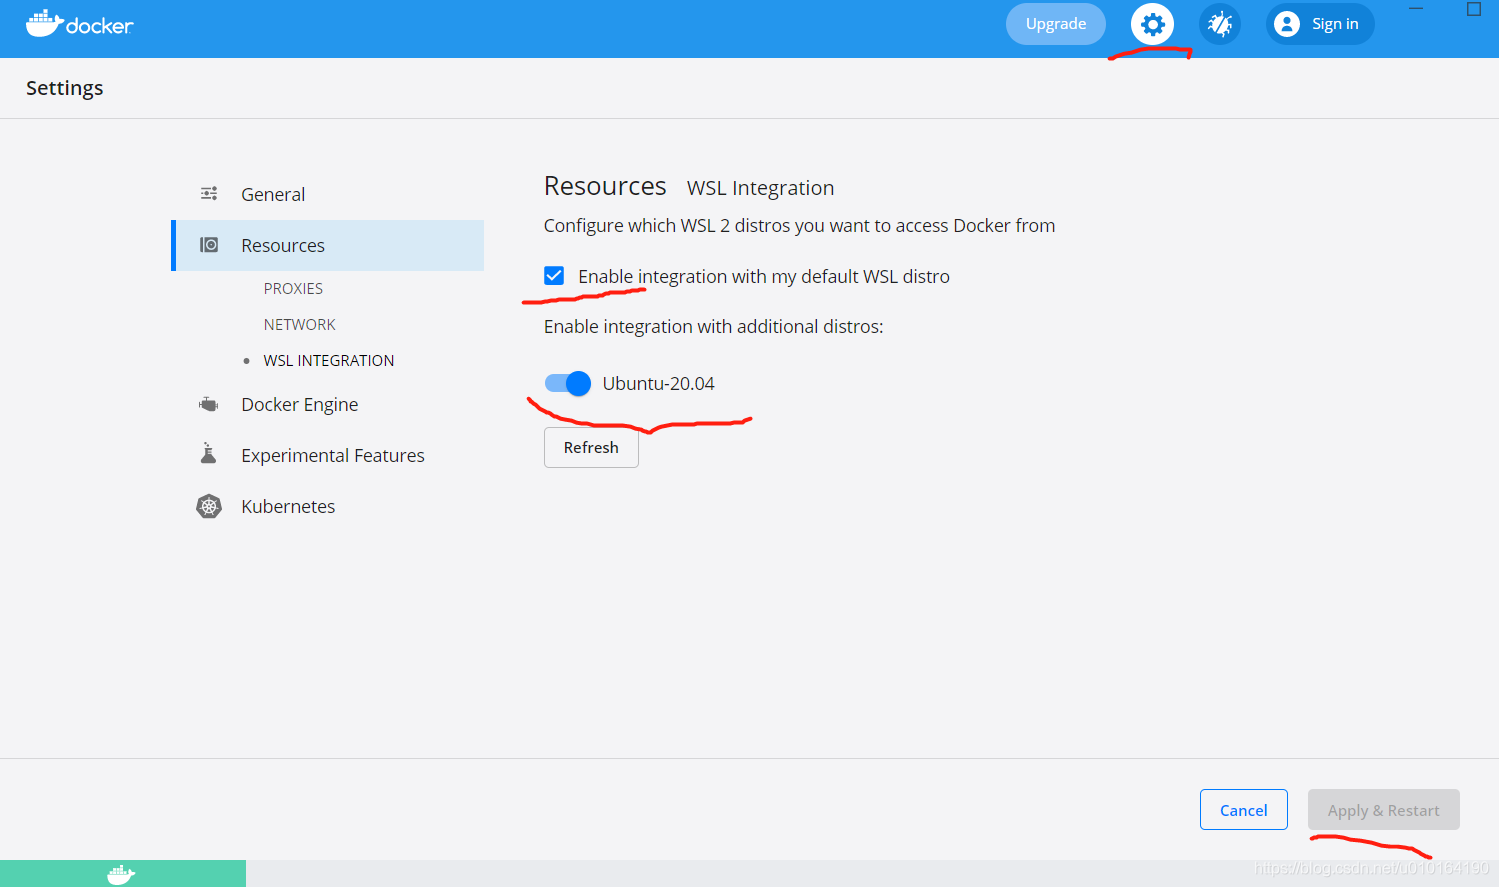Click the Refresh button
The height and width of the screenshot is (887, 1499).
590,447
